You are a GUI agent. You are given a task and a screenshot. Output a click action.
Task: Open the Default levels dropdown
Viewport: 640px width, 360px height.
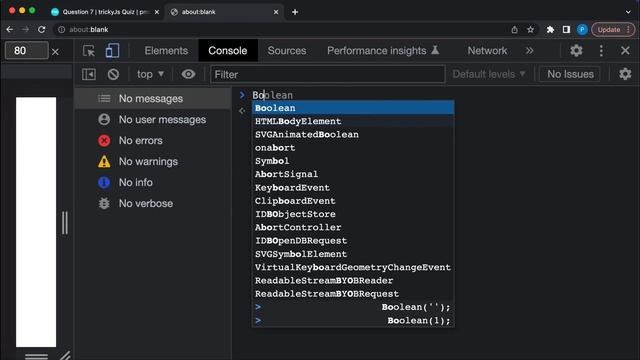[489, 74]
